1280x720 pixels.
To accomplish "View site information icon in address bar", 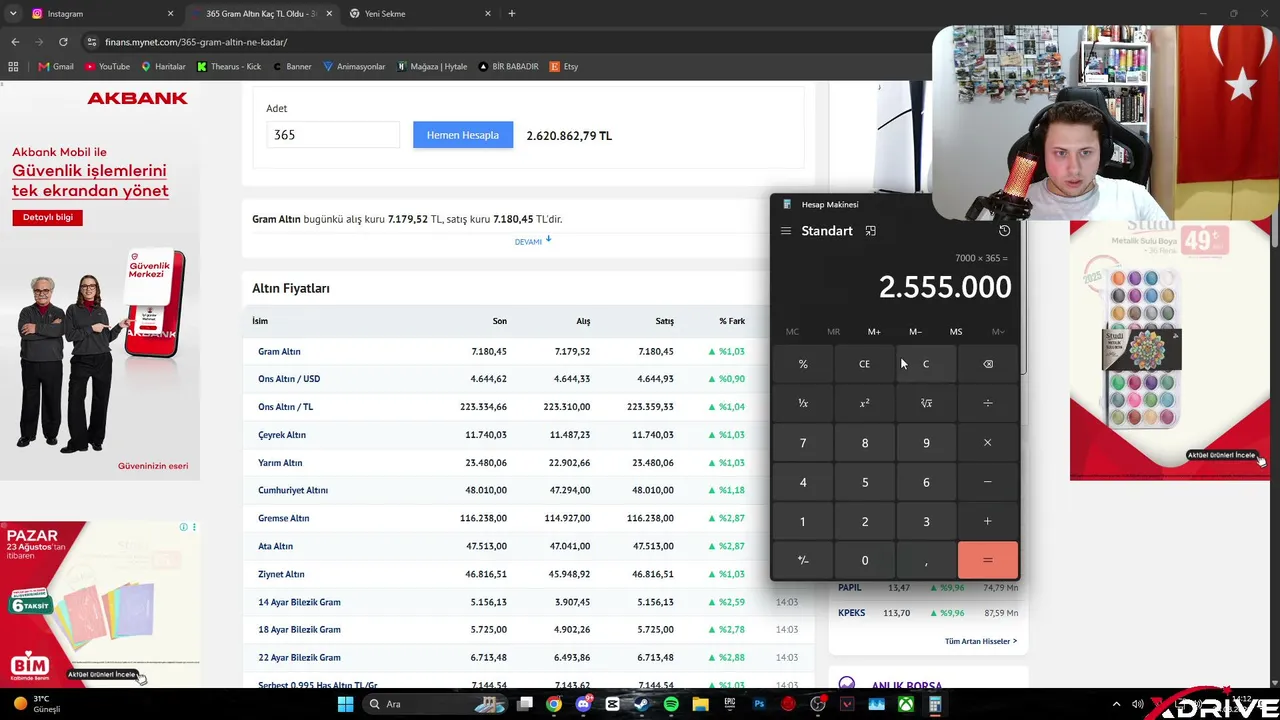I will tap(92, 42).
